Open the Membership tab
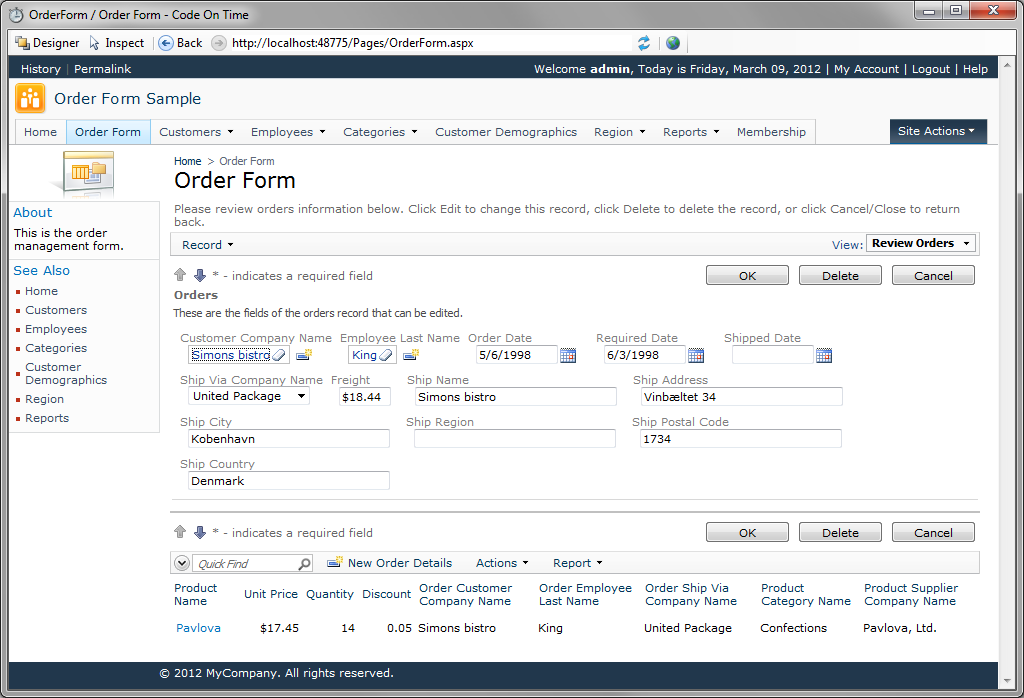This screenshot has width=1024, height=698. (x=771, y=132)
